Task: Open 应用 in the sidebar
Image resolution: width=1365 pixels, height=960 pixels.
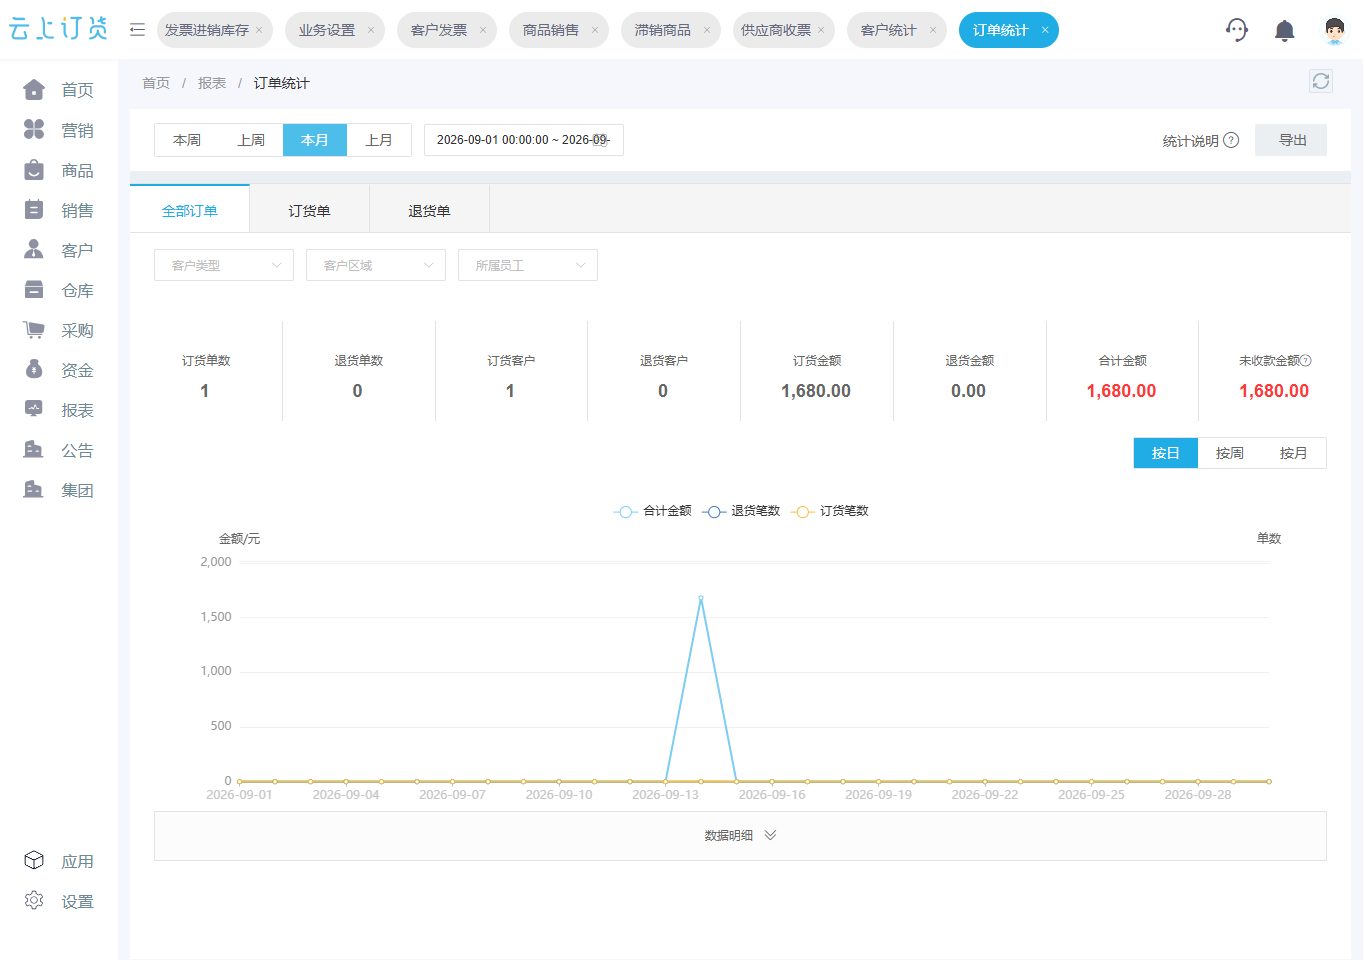Action: tap(59, 861)
